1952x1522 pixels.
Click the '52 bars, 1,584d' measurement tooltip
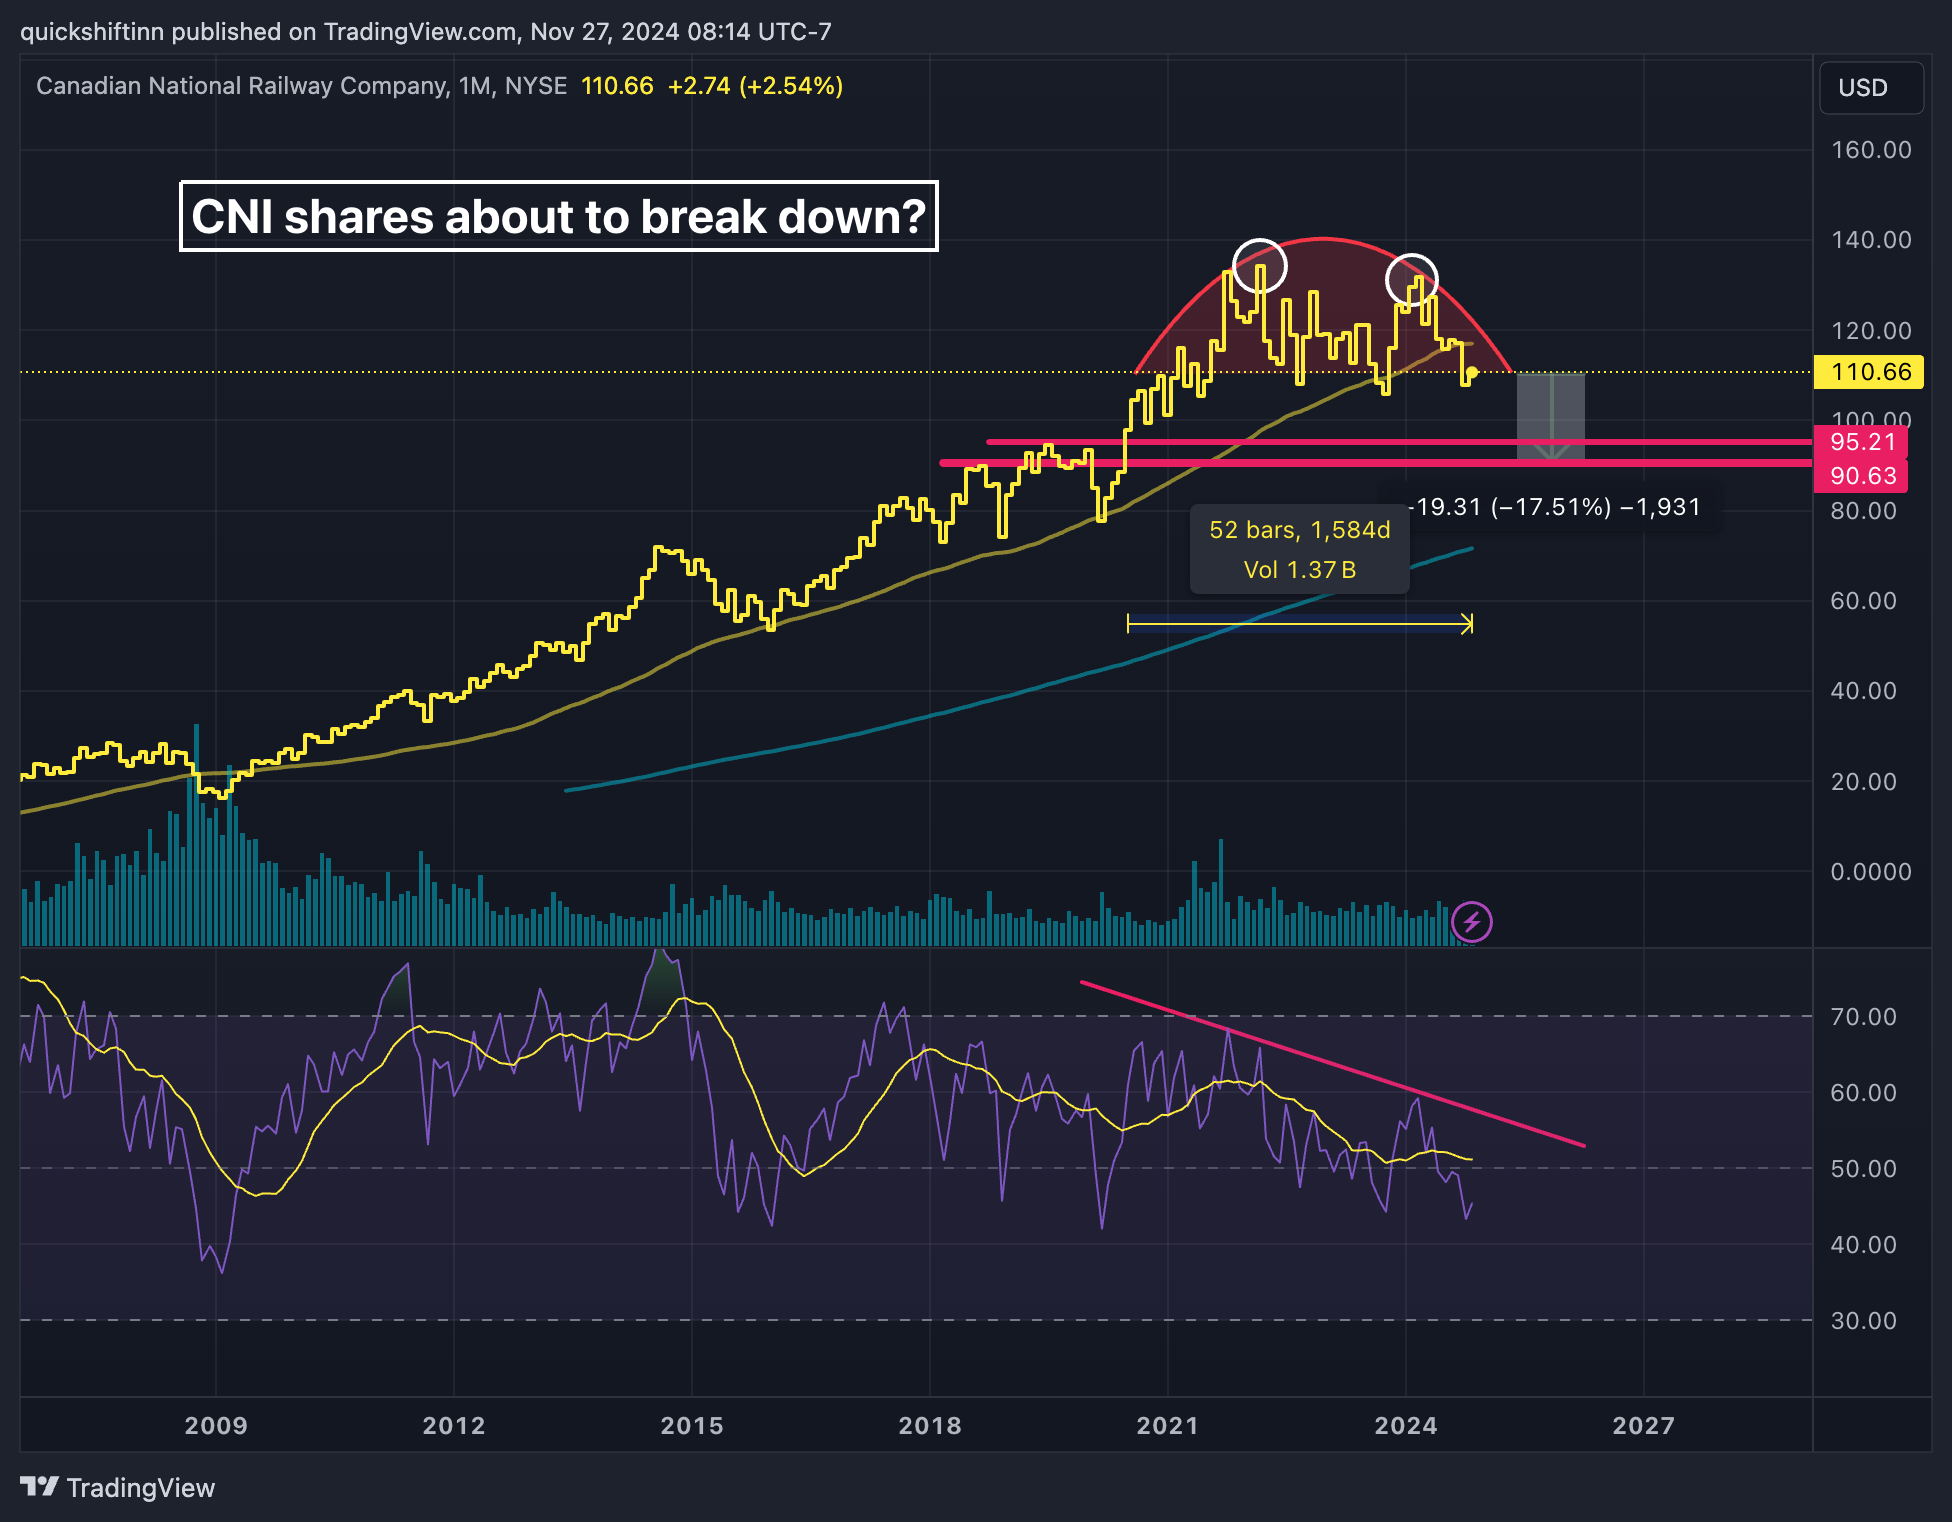(1299, 549)
